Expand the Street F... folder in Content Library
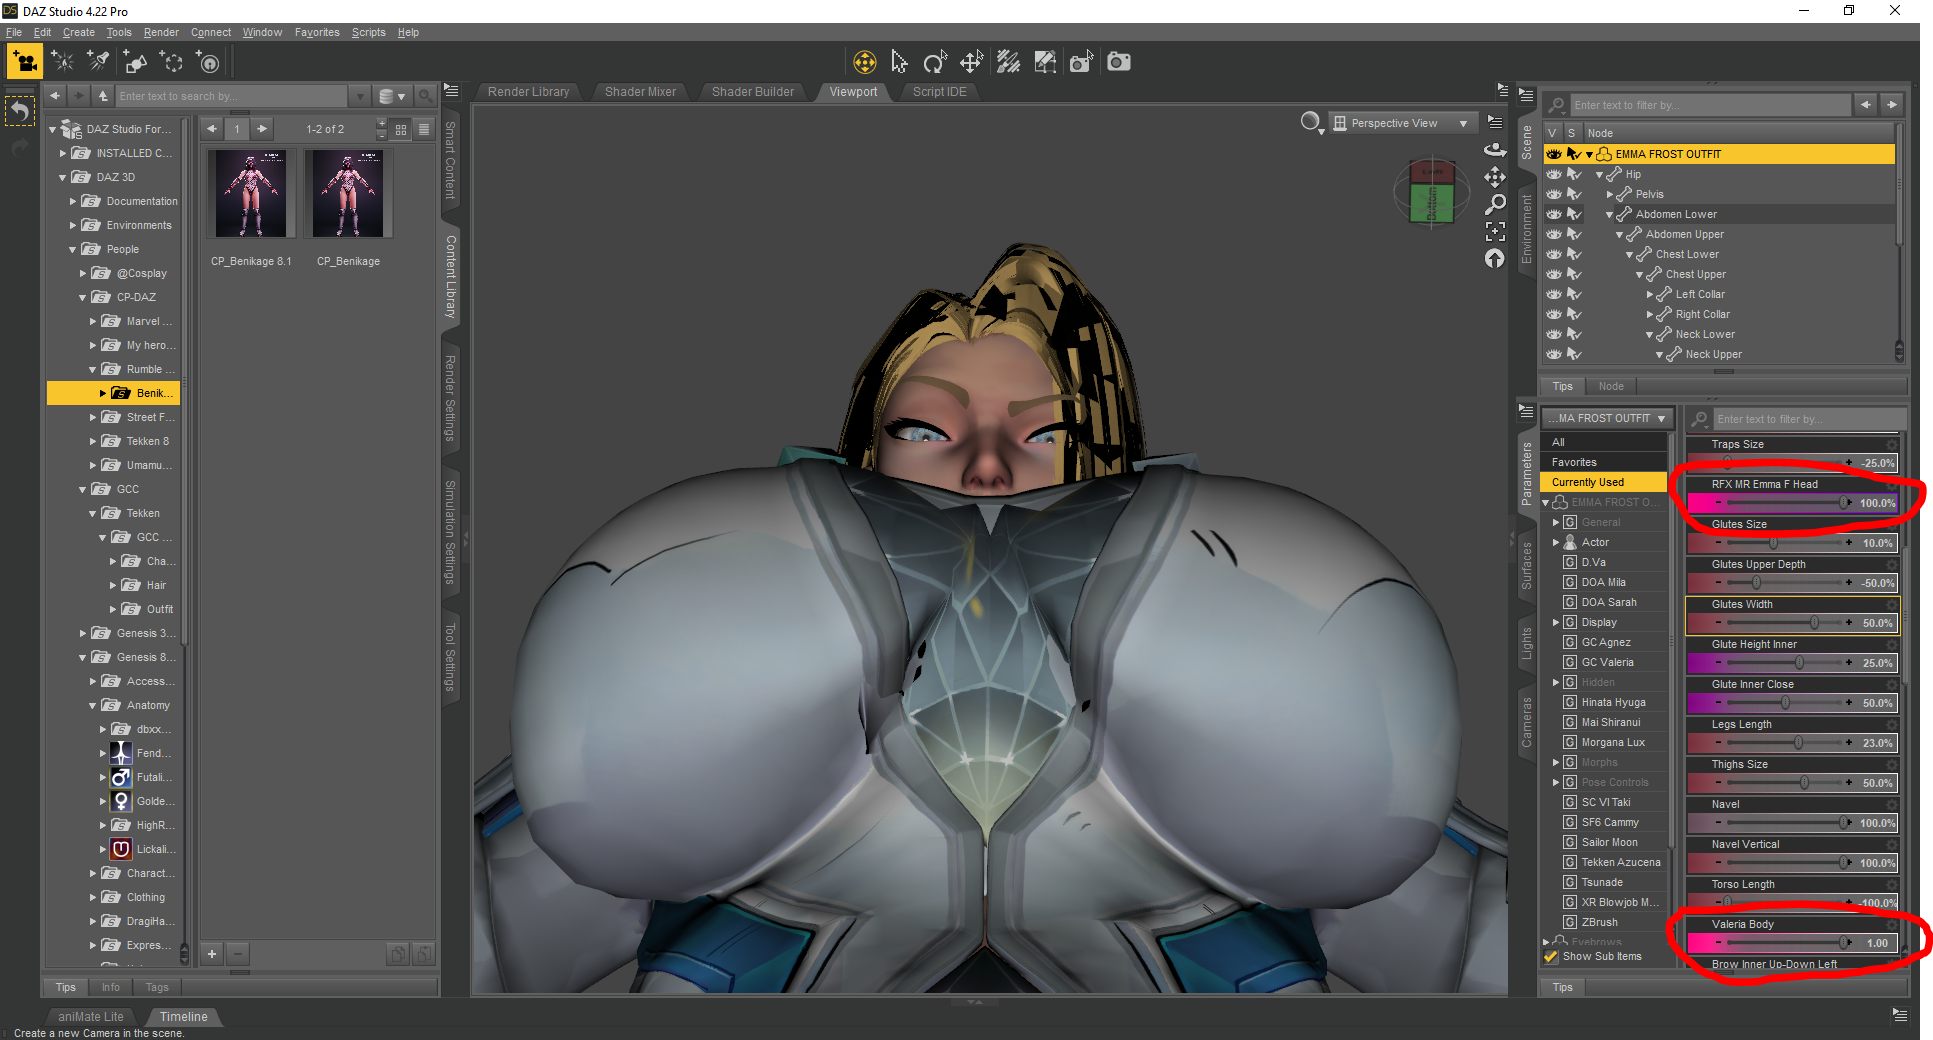Image resolution: width=1933 pixels, height=1040 pixels. [x=93, y=417]
